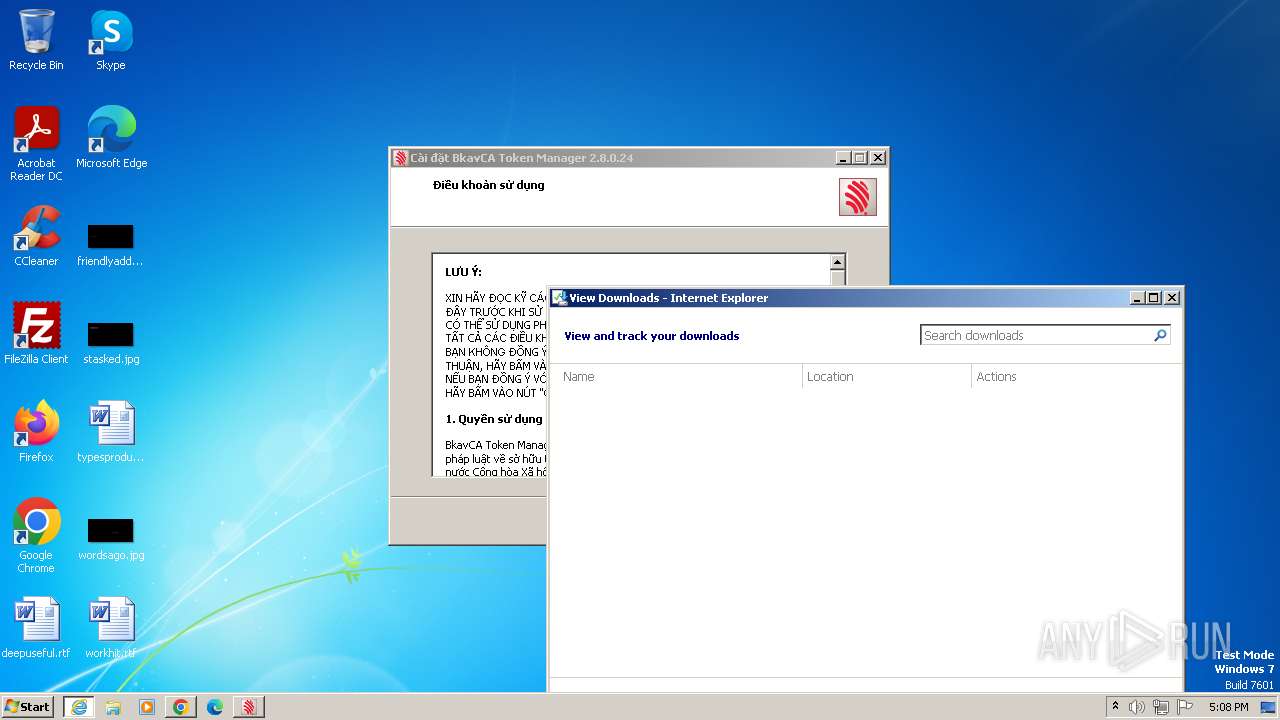The height and width of the screenshot is (720, 1280).
Task: Open the CCleaner desktop shortcut
Action: point(36,236)
